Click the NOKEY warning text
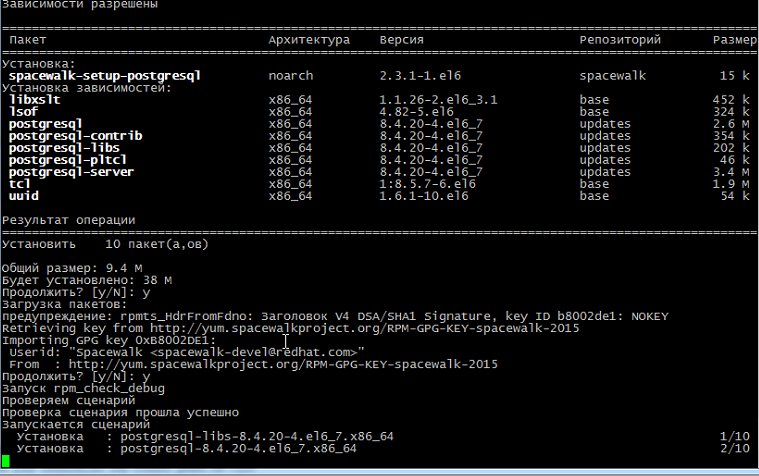Image resolution: width=759 pixels, height=476 pixels. (650, 317)
